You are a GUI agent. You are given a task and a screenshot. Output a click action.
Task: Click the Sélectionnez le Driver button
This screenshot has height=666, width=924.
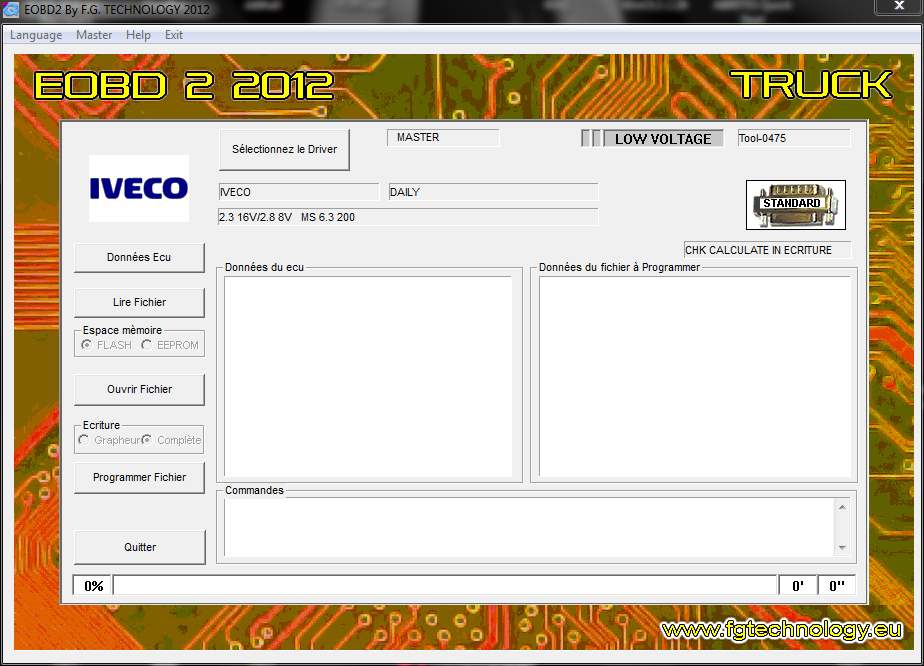(x=284, y=150)
